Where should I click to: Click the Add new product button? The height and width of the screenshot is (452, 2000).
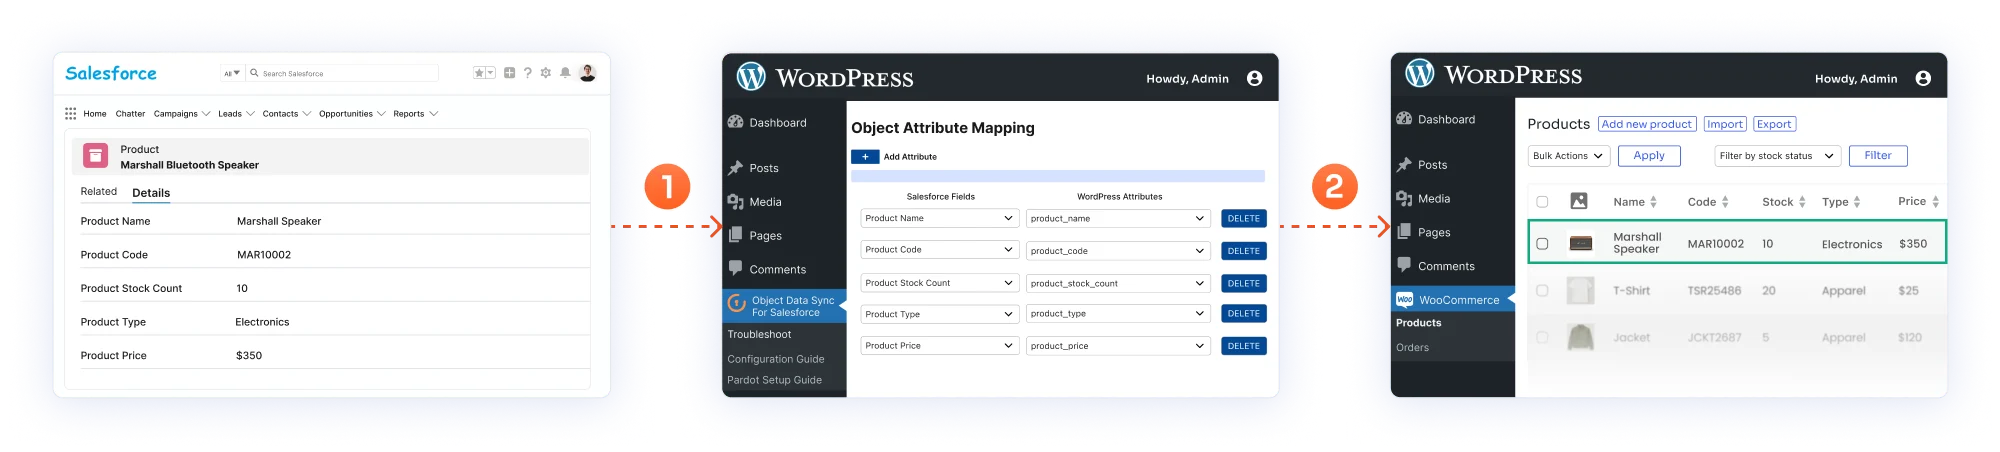(x=1646, y=124)
